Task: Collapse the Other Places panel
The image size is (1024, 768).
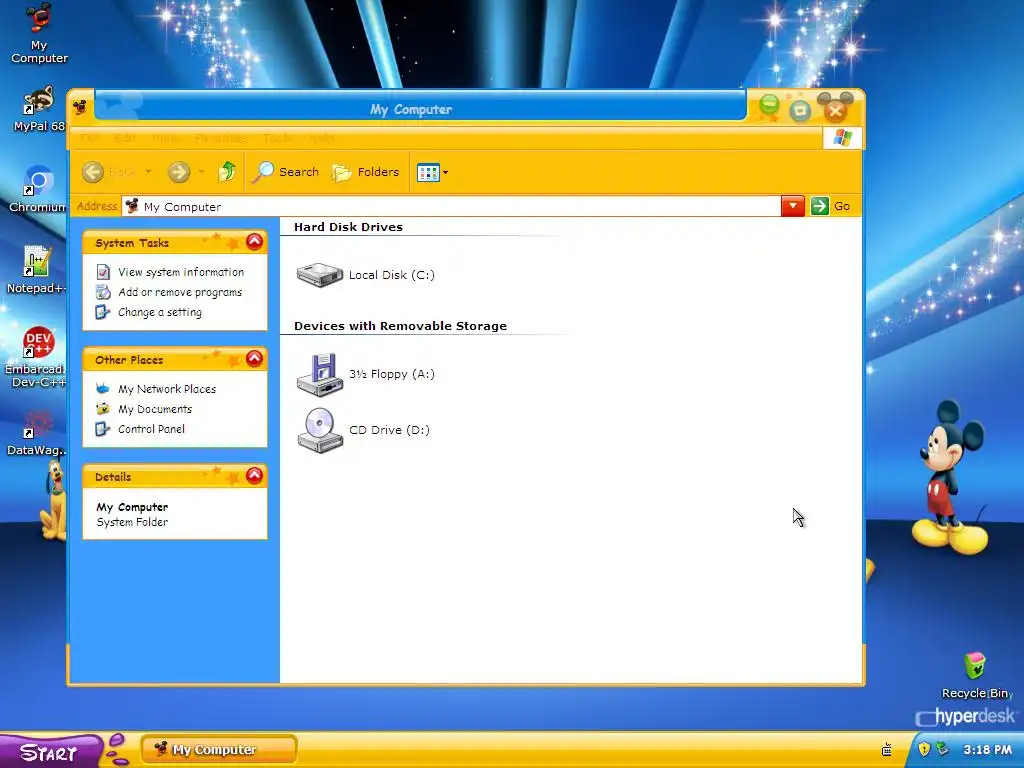Action: coord(254,359)
